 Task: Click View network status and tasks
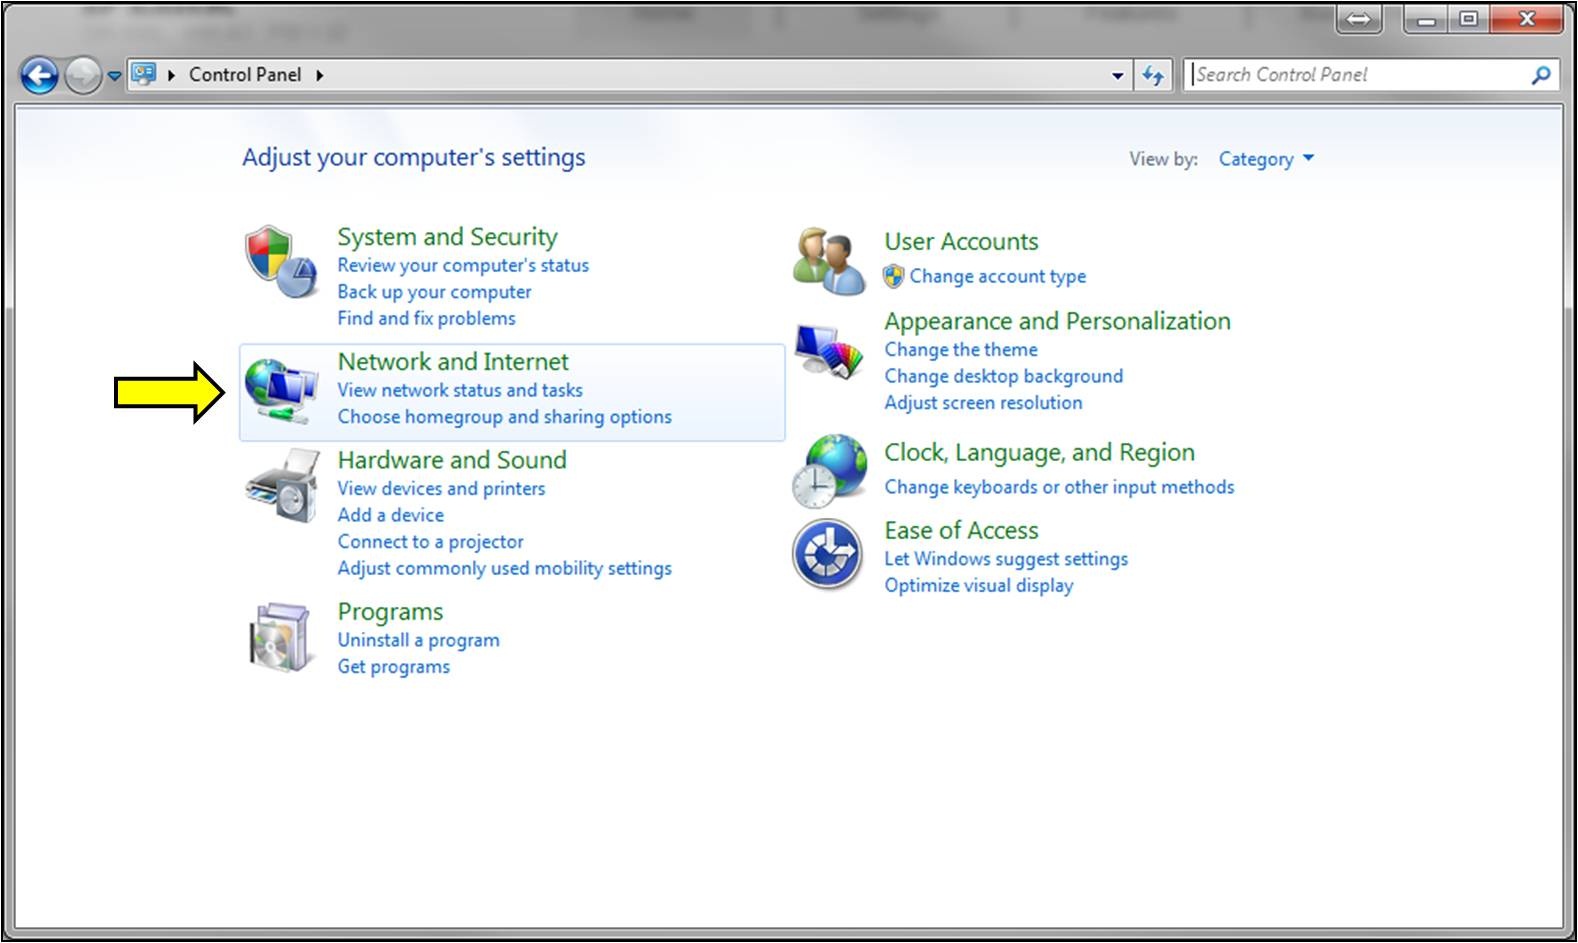tap(460, 390)
